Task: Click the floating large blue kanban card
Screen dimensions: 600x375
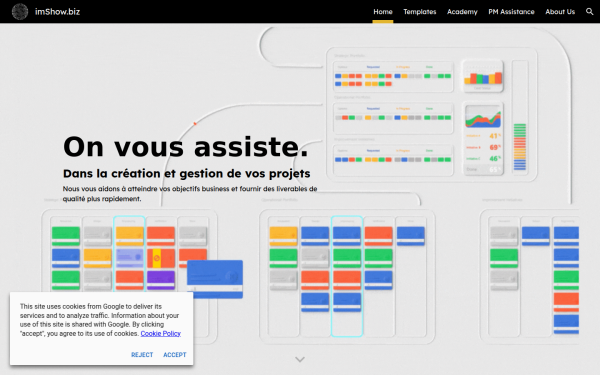Action: [215, 279]
